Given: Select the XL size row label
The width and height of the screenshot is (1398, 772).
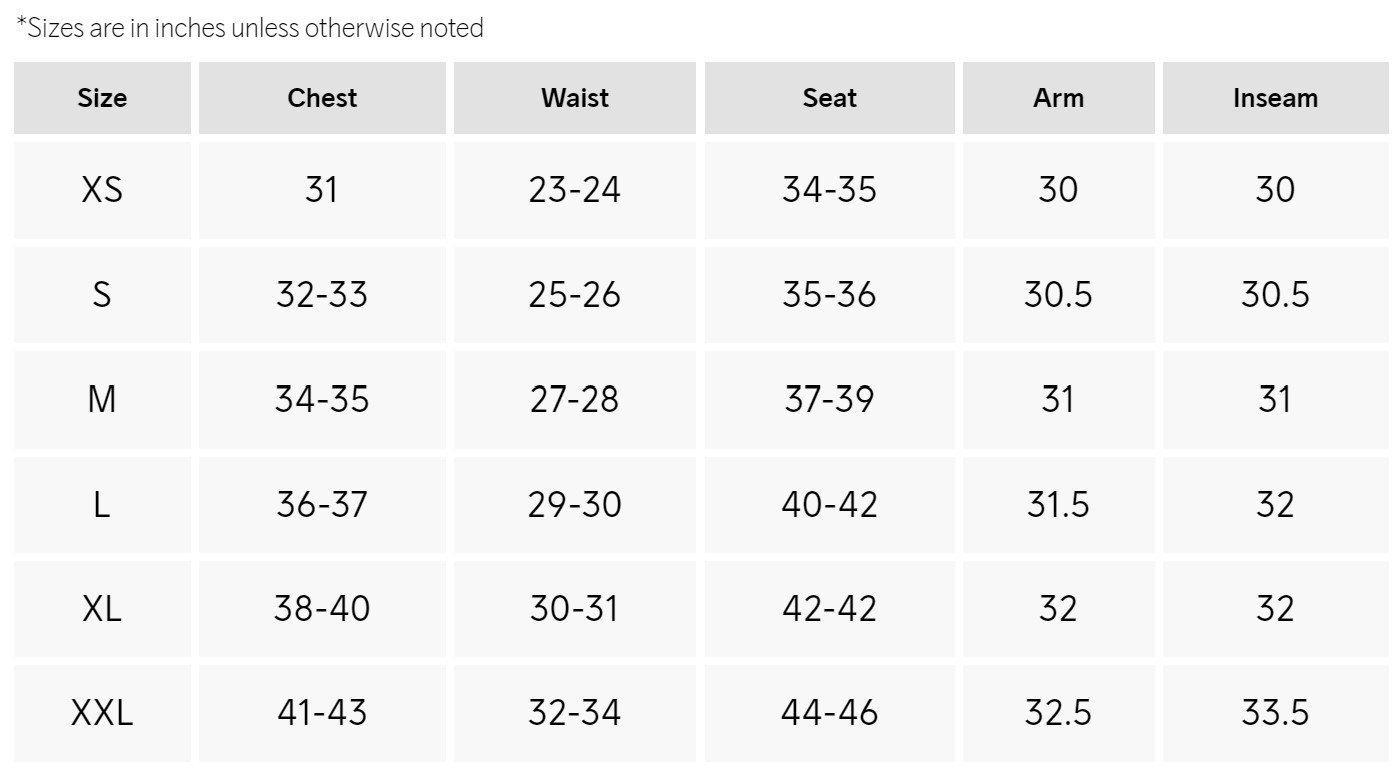Looking at the screenshot, I should tap(102, 608).
